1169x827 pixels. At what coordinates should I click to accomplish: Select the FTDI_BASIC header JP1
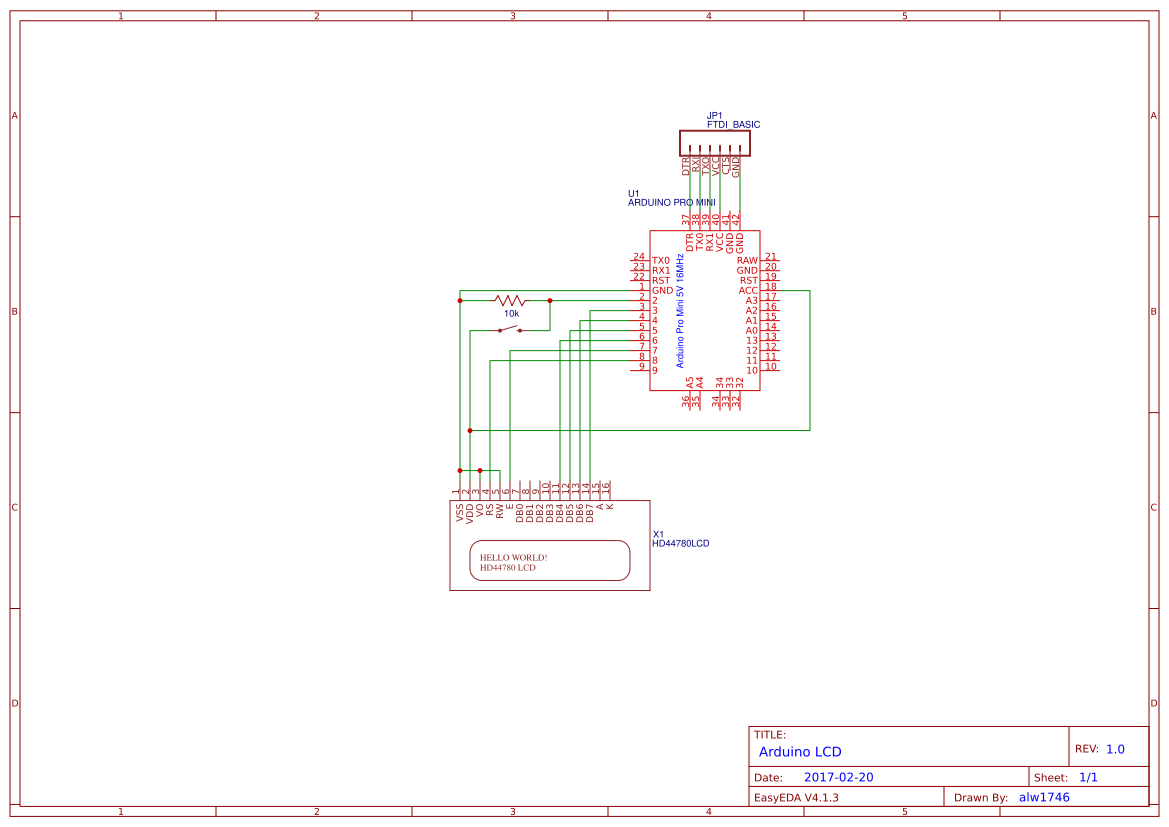point(715,143)
